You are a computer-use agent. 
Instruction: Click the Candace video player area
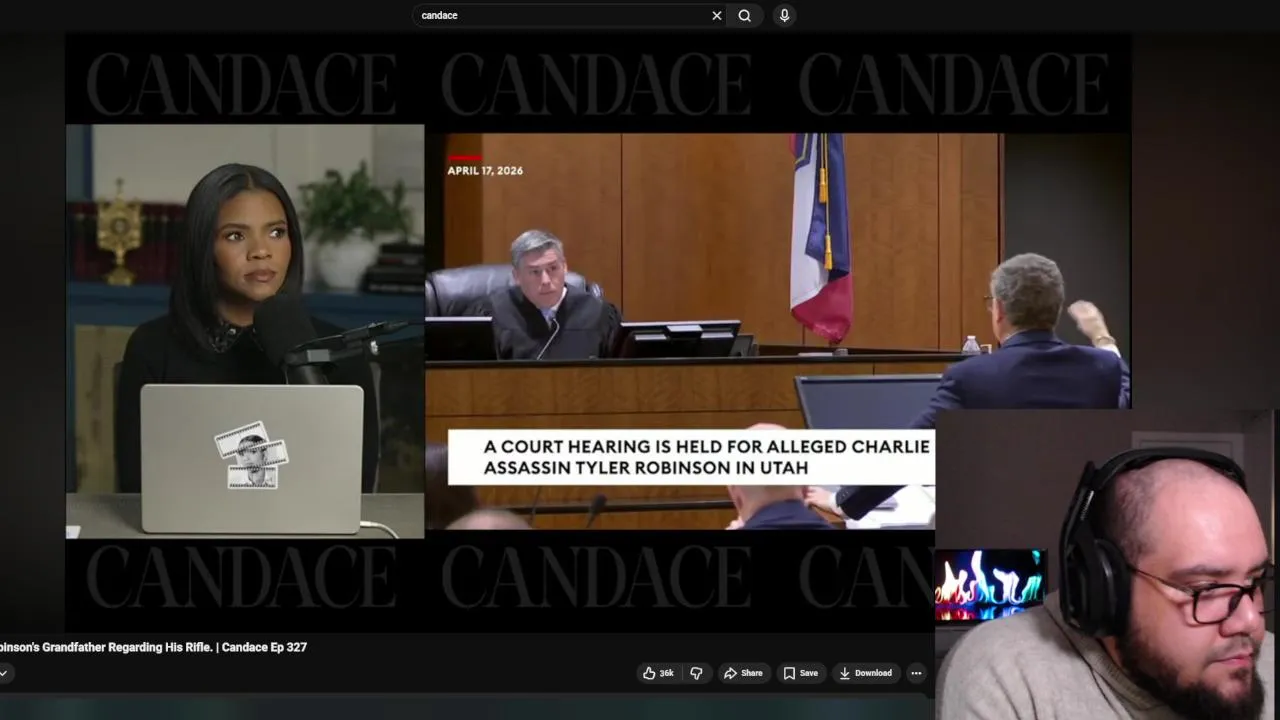coord(598,332)
